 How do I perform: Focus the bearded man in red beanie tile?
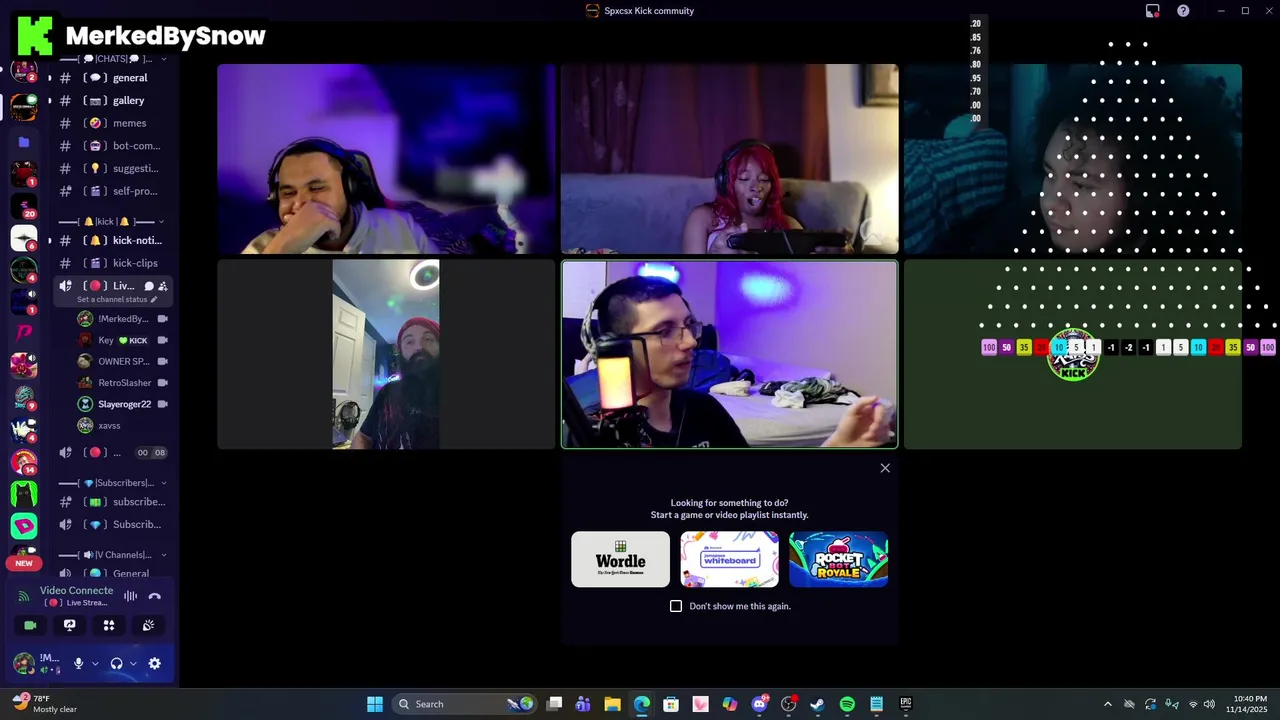(x=386, y=354)
